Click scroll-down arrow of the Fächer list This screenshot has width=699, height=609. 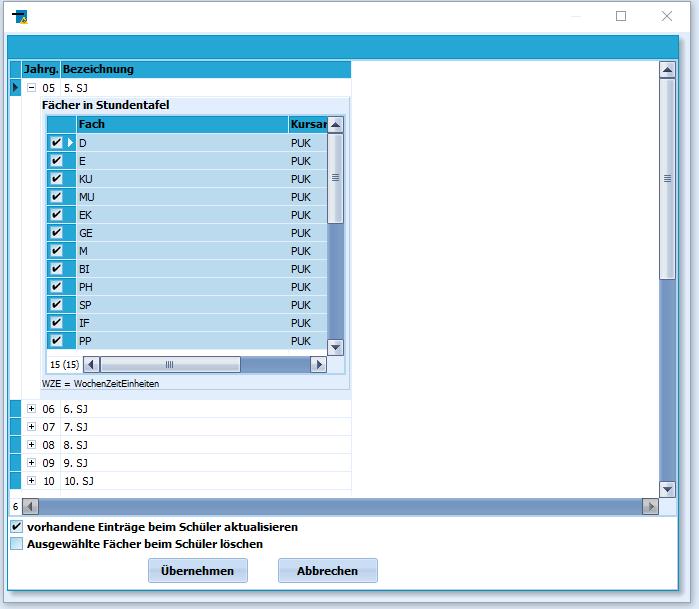[x=336, y=347]
